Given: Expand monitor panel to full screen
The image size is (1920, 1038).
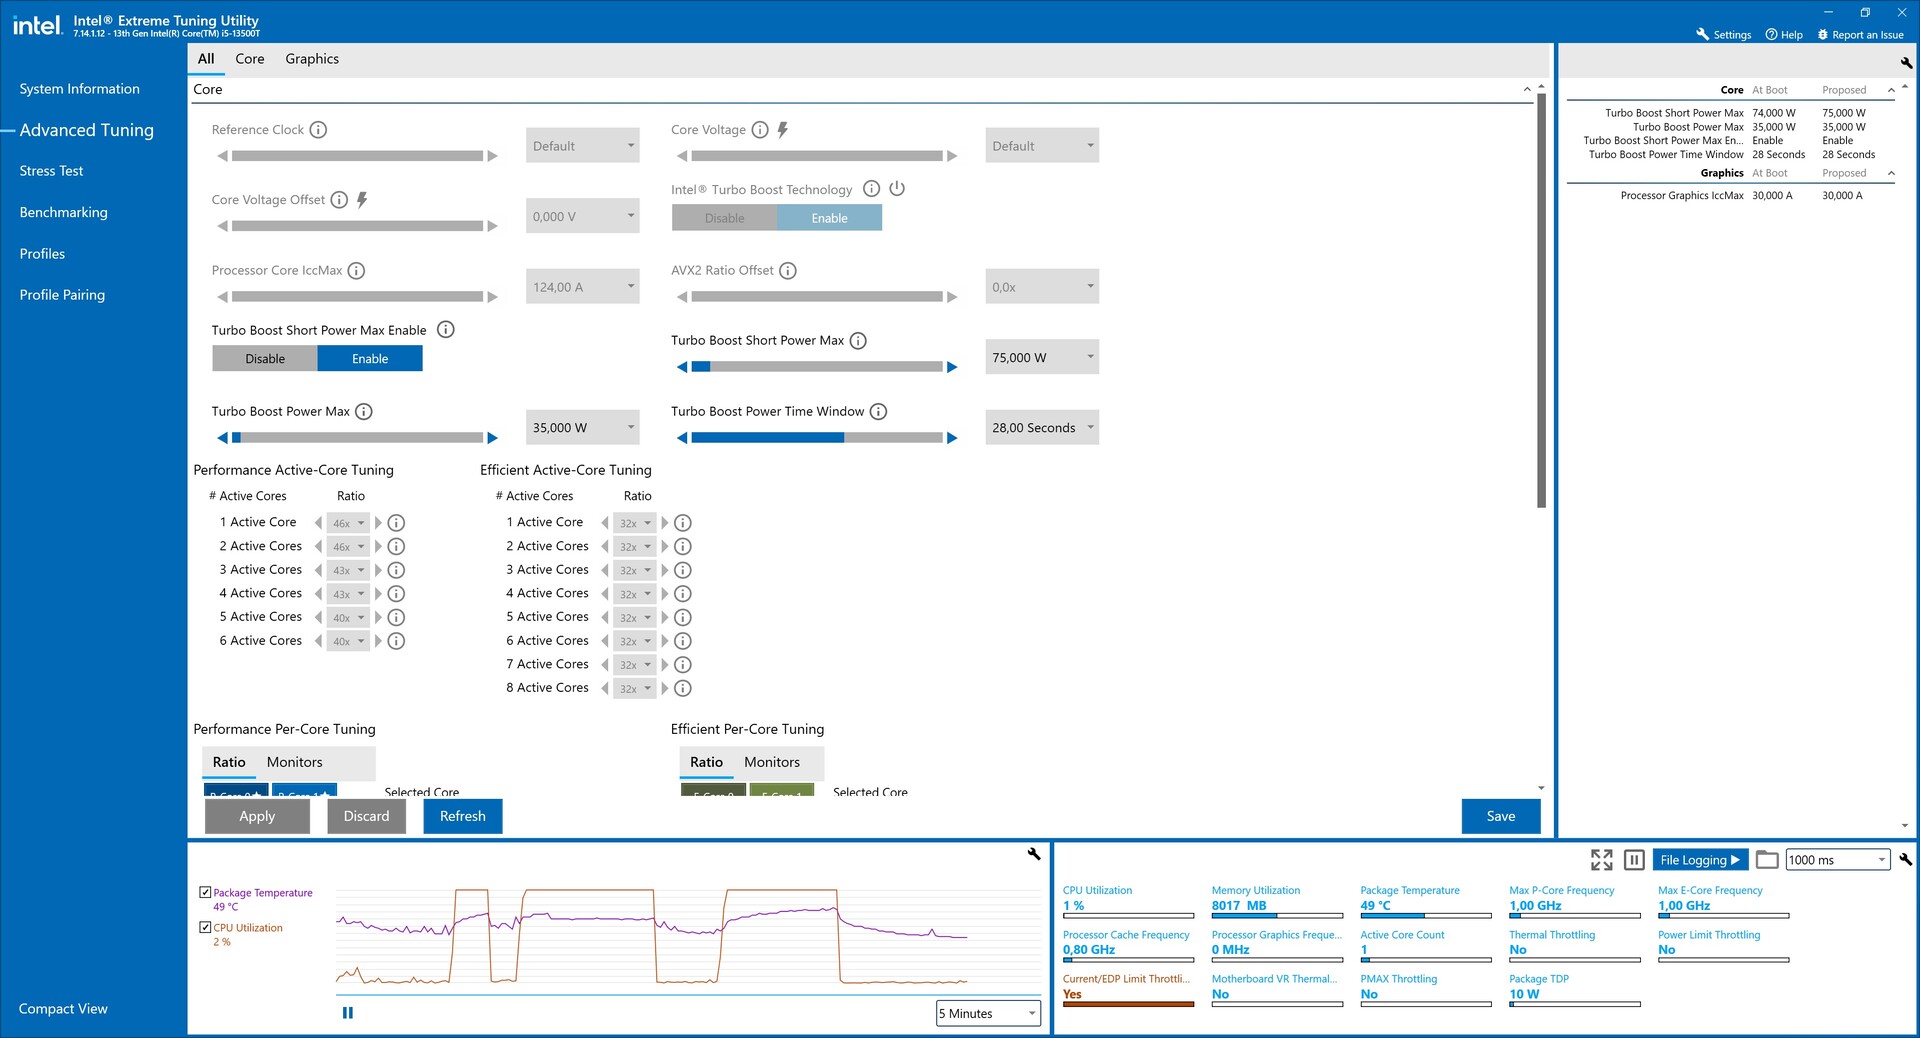Looking at the screenshot, I should click(1601, 860).
